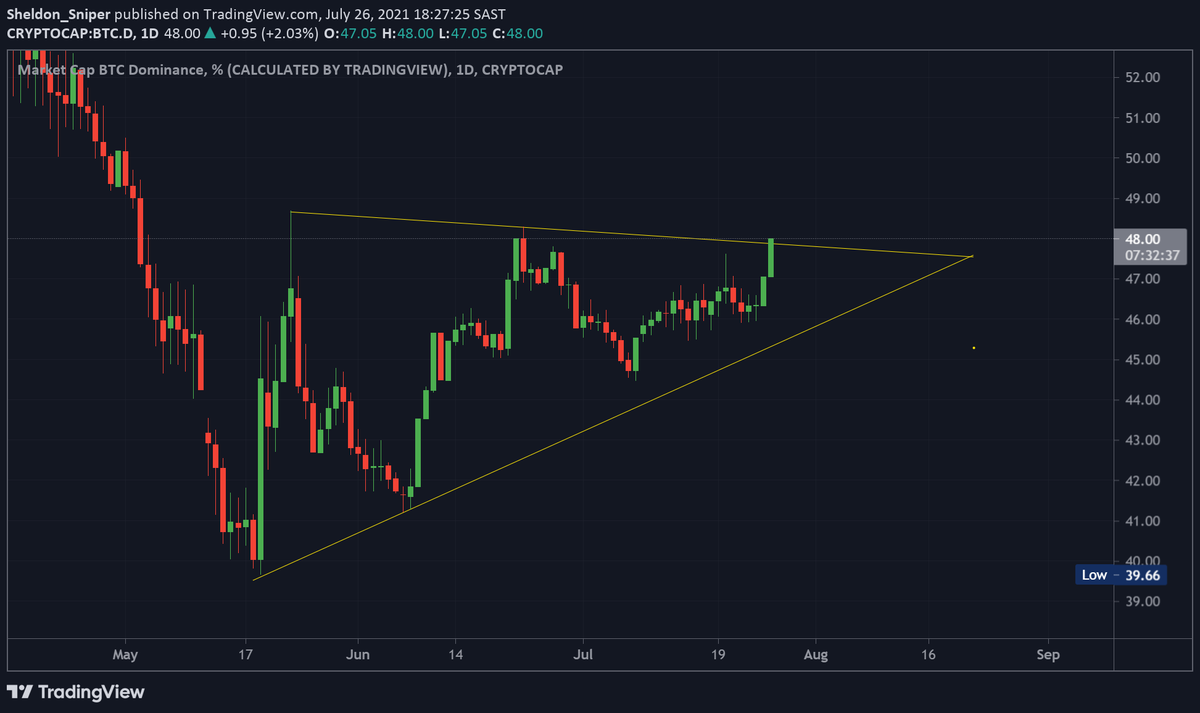Click the 45.00 price axis label

(x=1143, y=360)
